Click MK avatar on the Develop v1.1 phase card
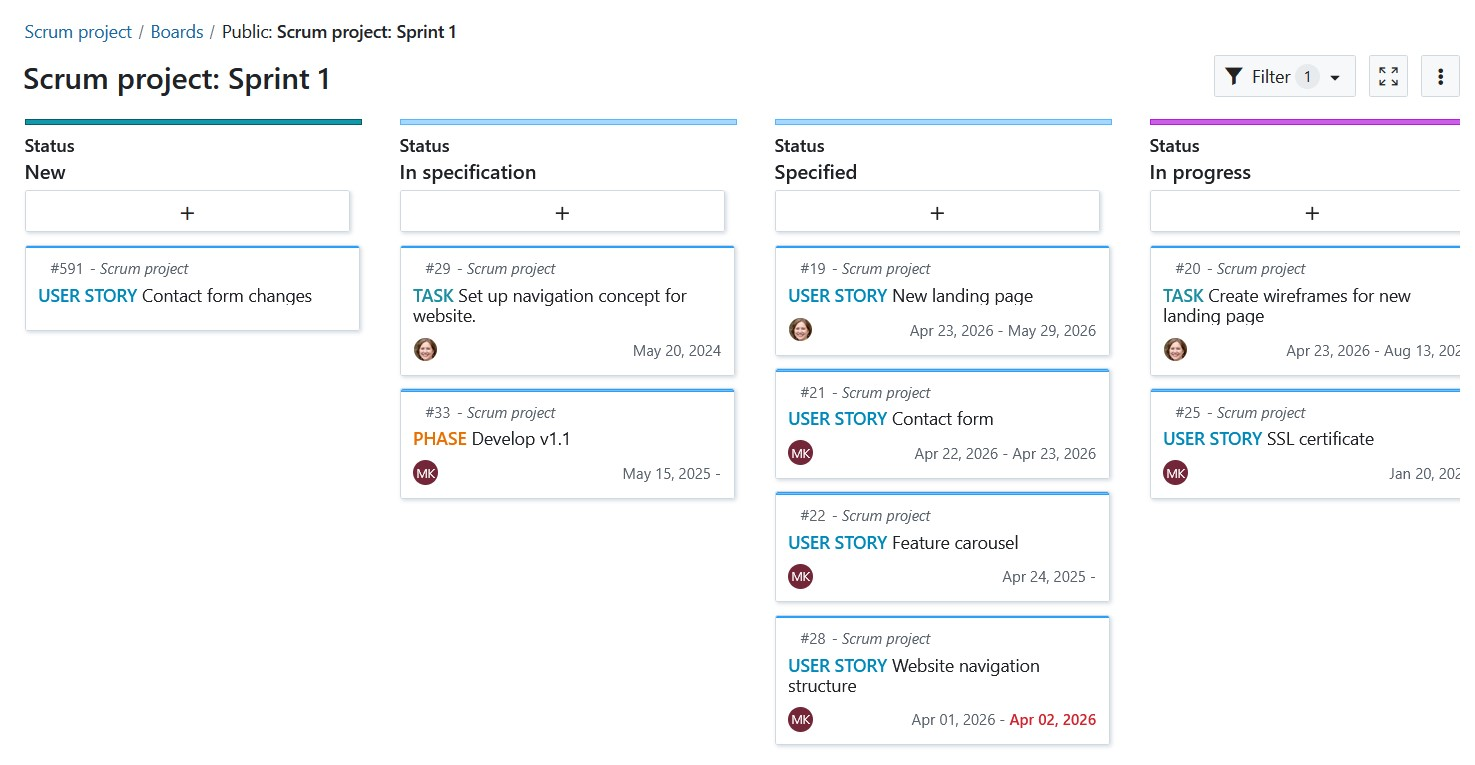The width and height of the screenshot is (1475, 765). point(425,472)
